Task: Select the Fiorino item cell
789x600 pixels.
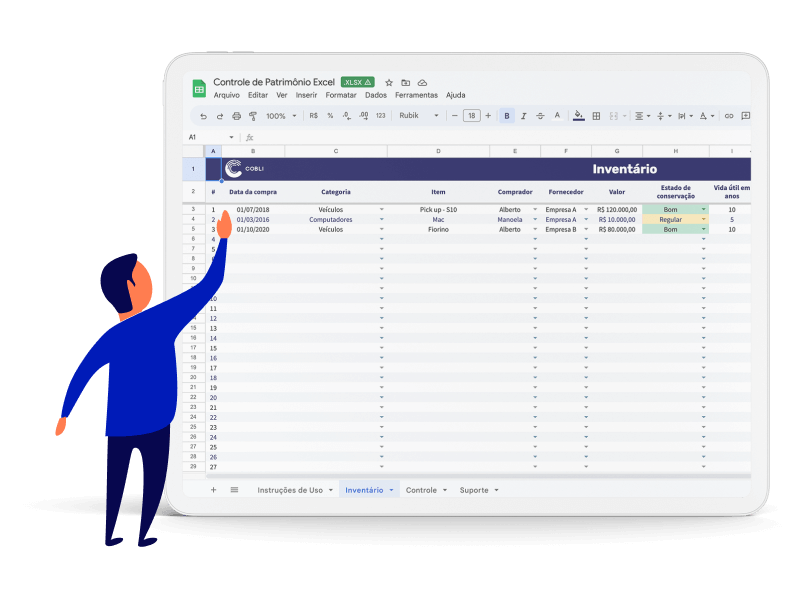Action: tap(438, 229)
